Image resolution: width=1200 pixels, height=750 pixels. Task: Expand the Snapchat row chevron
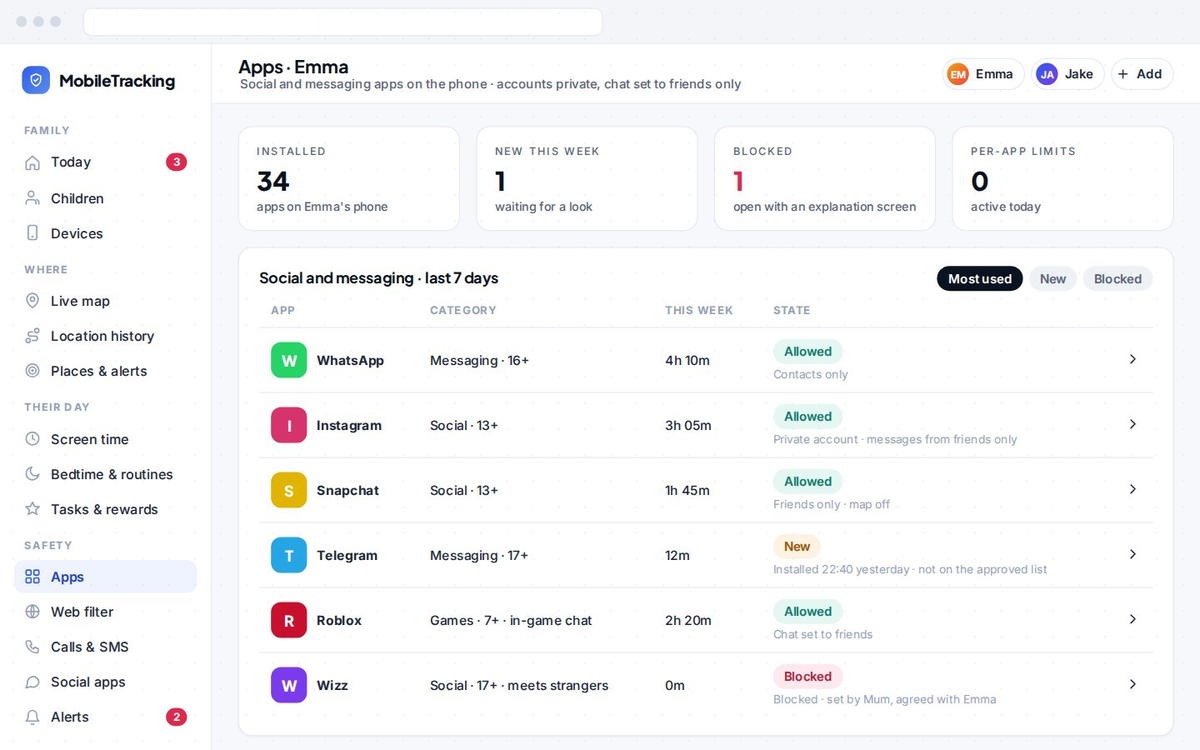click(x=1133, y=489)
